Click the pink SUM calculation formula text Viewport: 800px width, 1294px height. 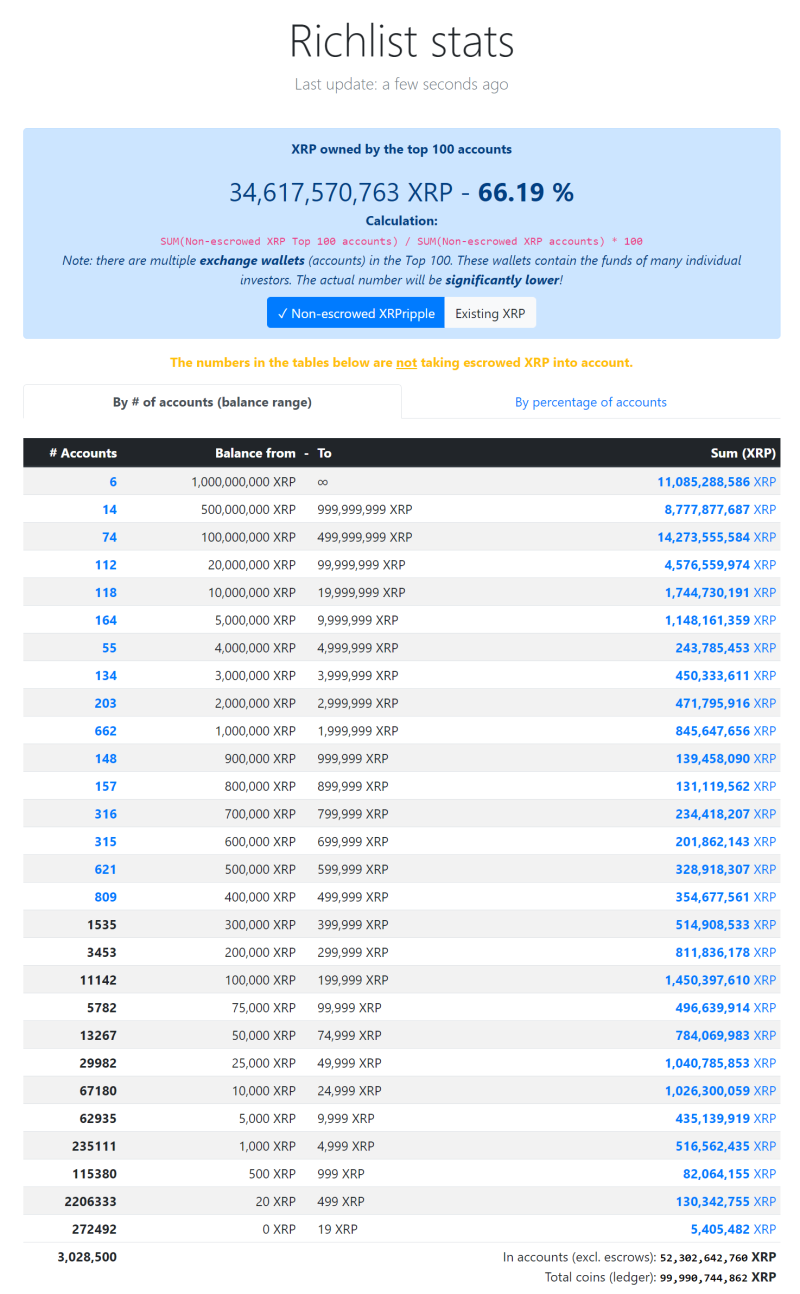401,241
